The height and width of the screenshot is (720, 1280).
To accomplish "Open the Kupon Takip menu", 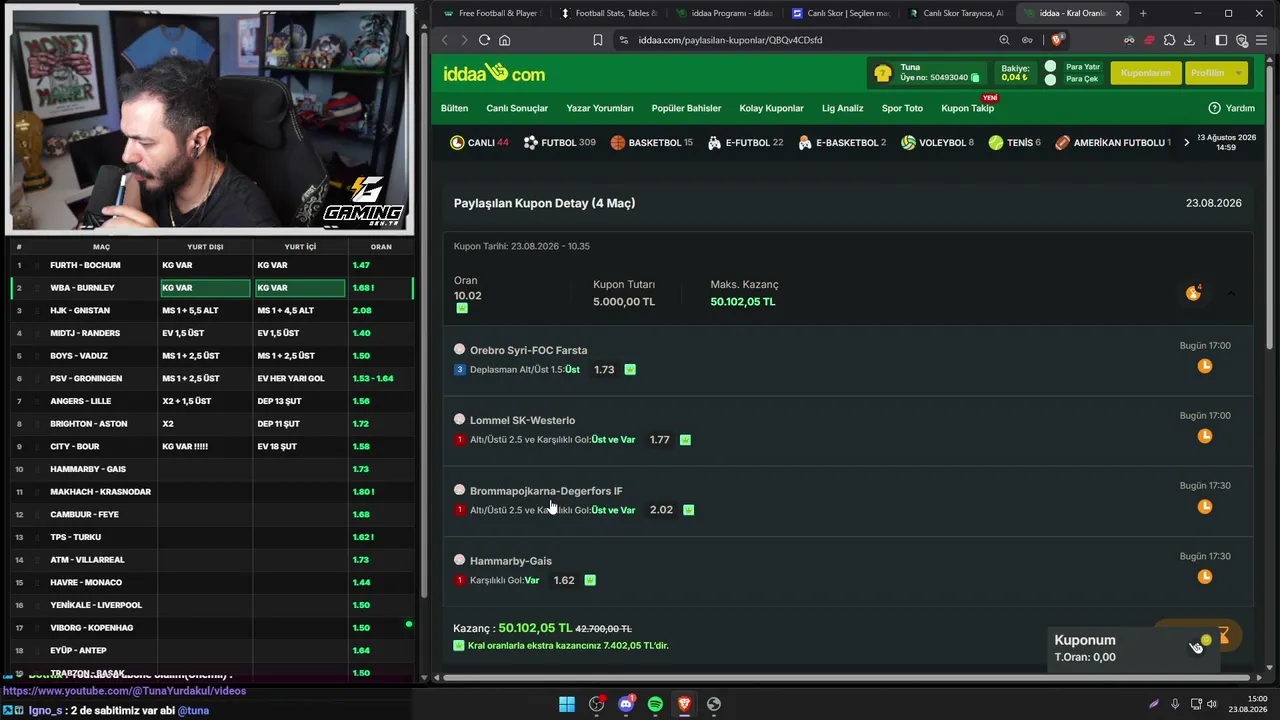I will 967,108.
